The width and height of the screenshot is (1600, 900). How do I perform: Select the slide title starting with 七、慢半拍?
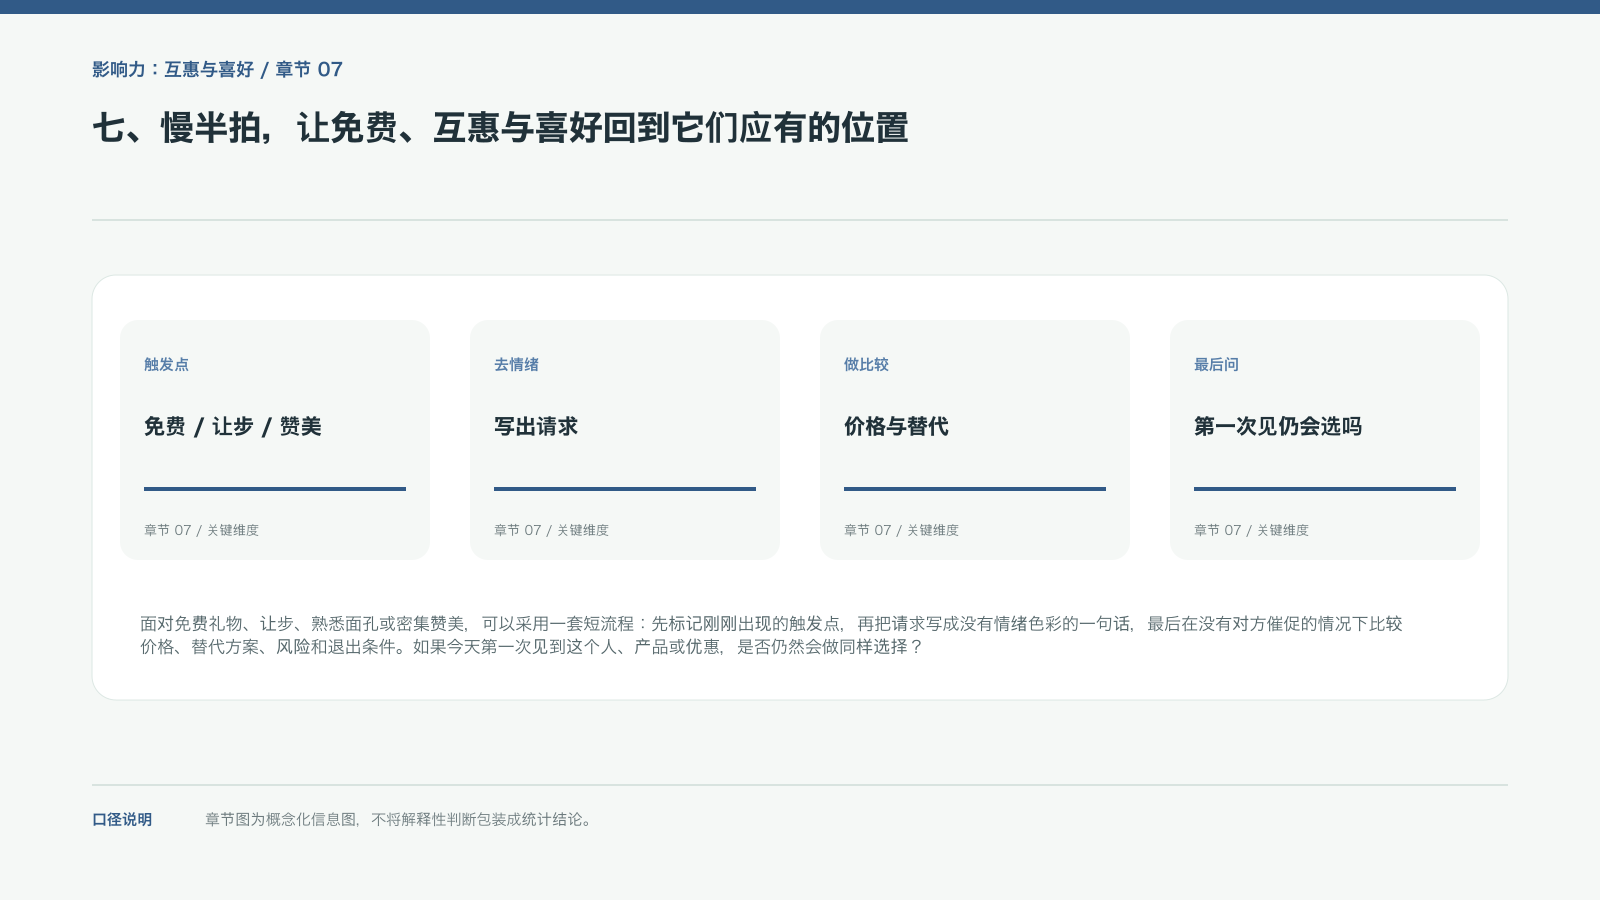point(500,128)
